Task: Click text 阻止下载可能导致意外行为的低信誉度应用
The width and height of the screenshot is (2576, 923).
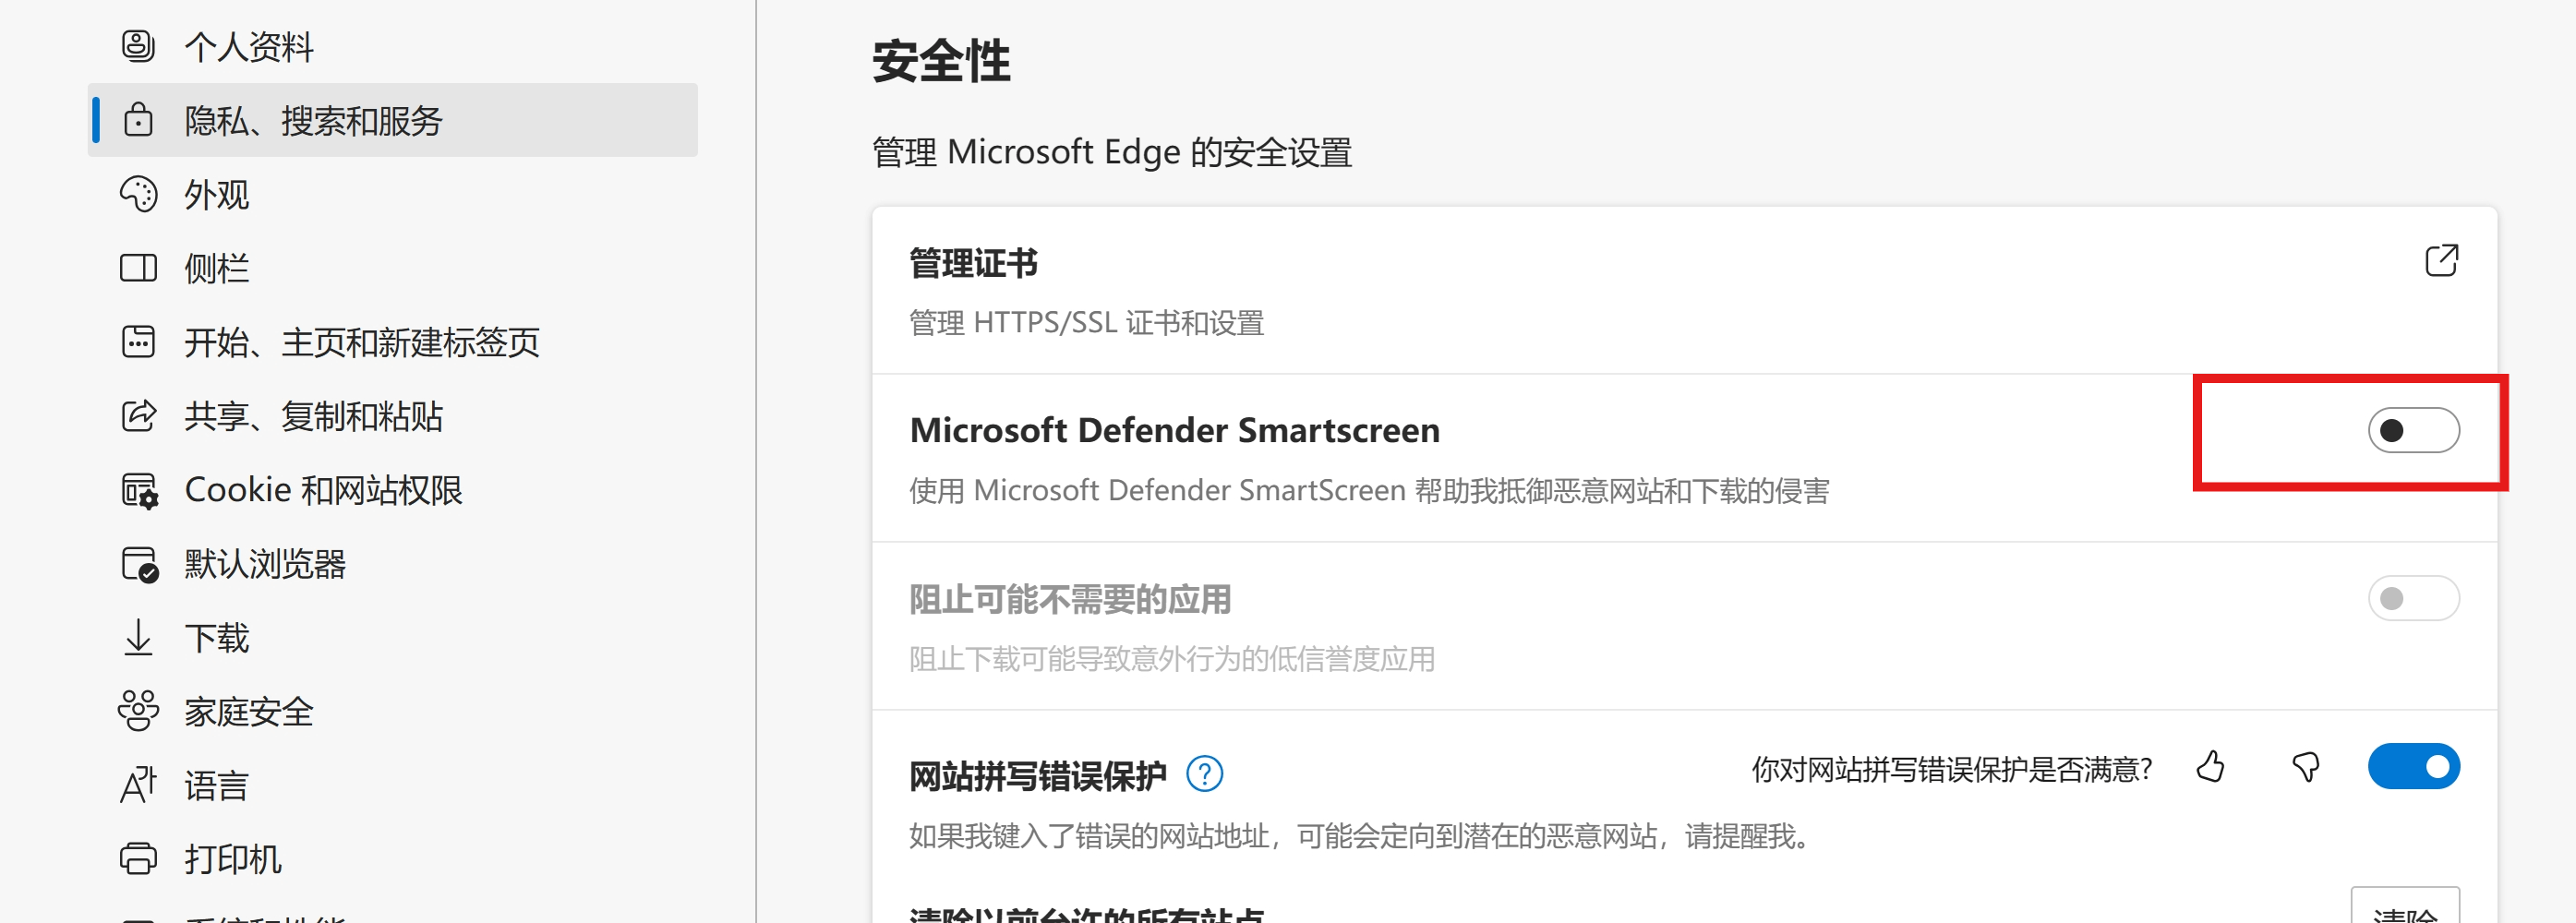Action: point(1172,659)
